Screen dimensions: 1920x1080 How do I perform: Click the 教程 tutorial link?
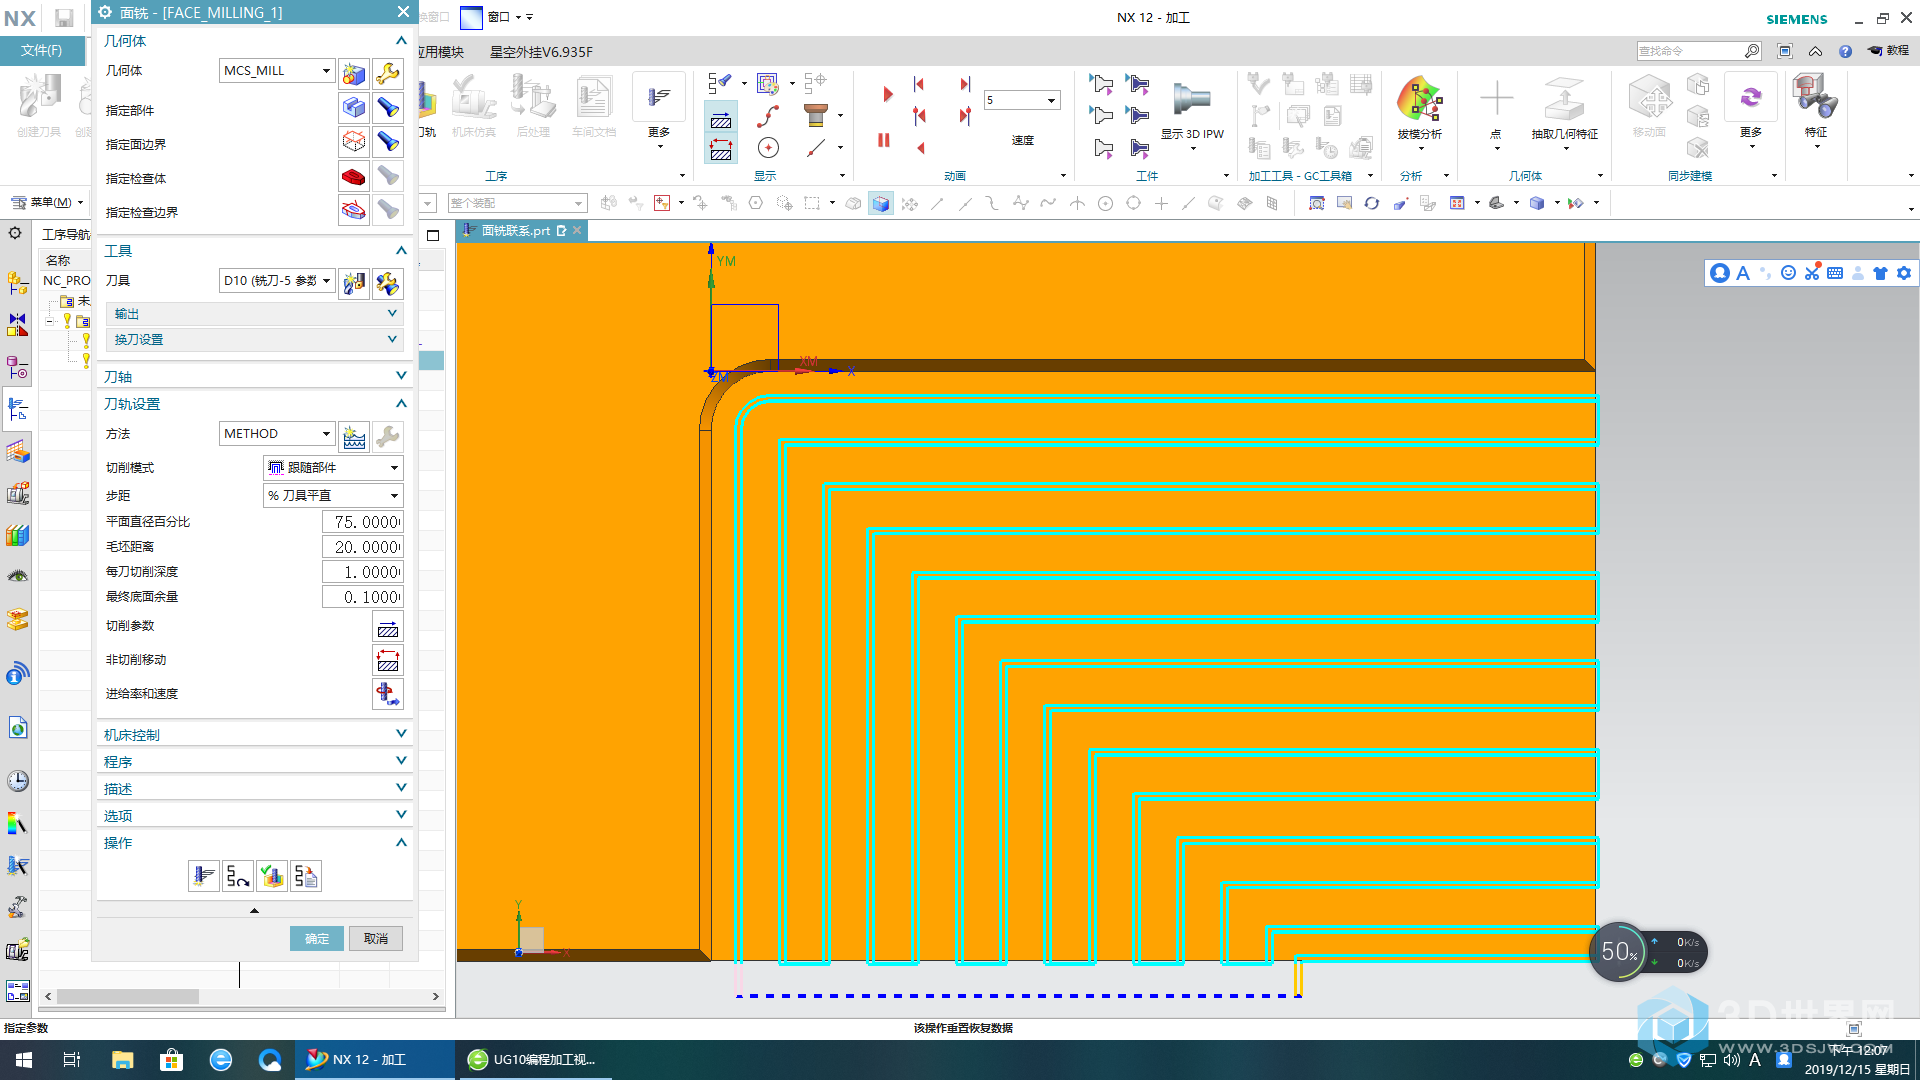(x=1889, y=51)
